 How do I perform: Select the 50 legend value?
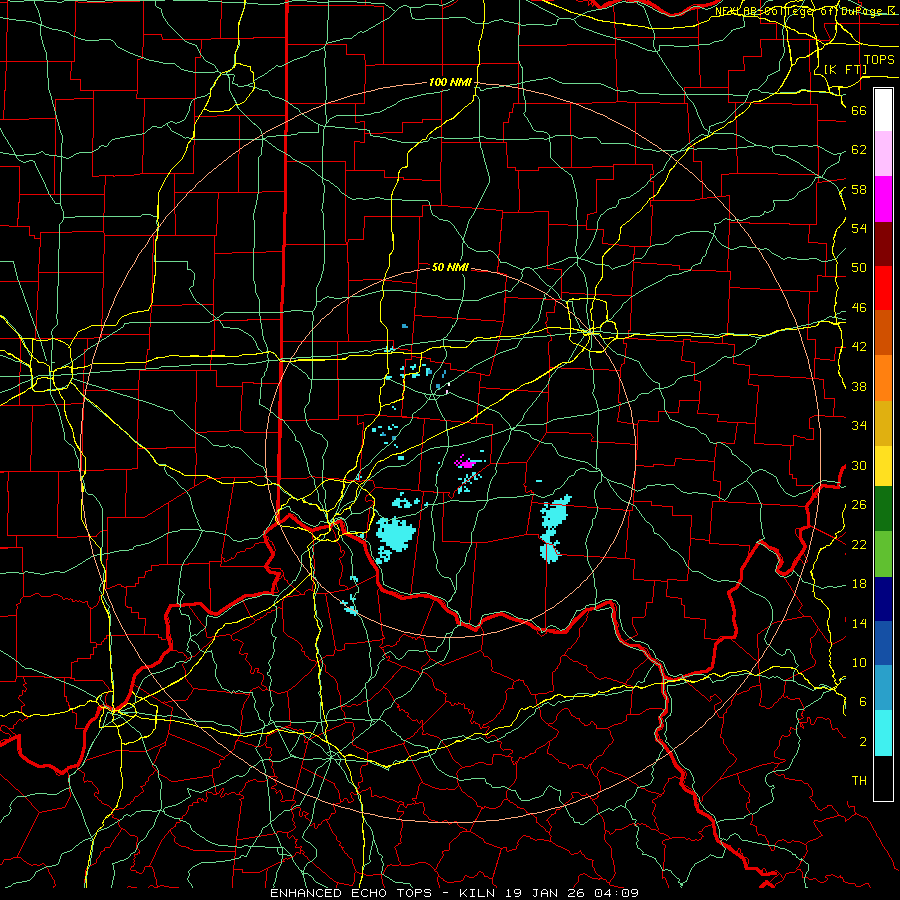(x=859, y=267)
